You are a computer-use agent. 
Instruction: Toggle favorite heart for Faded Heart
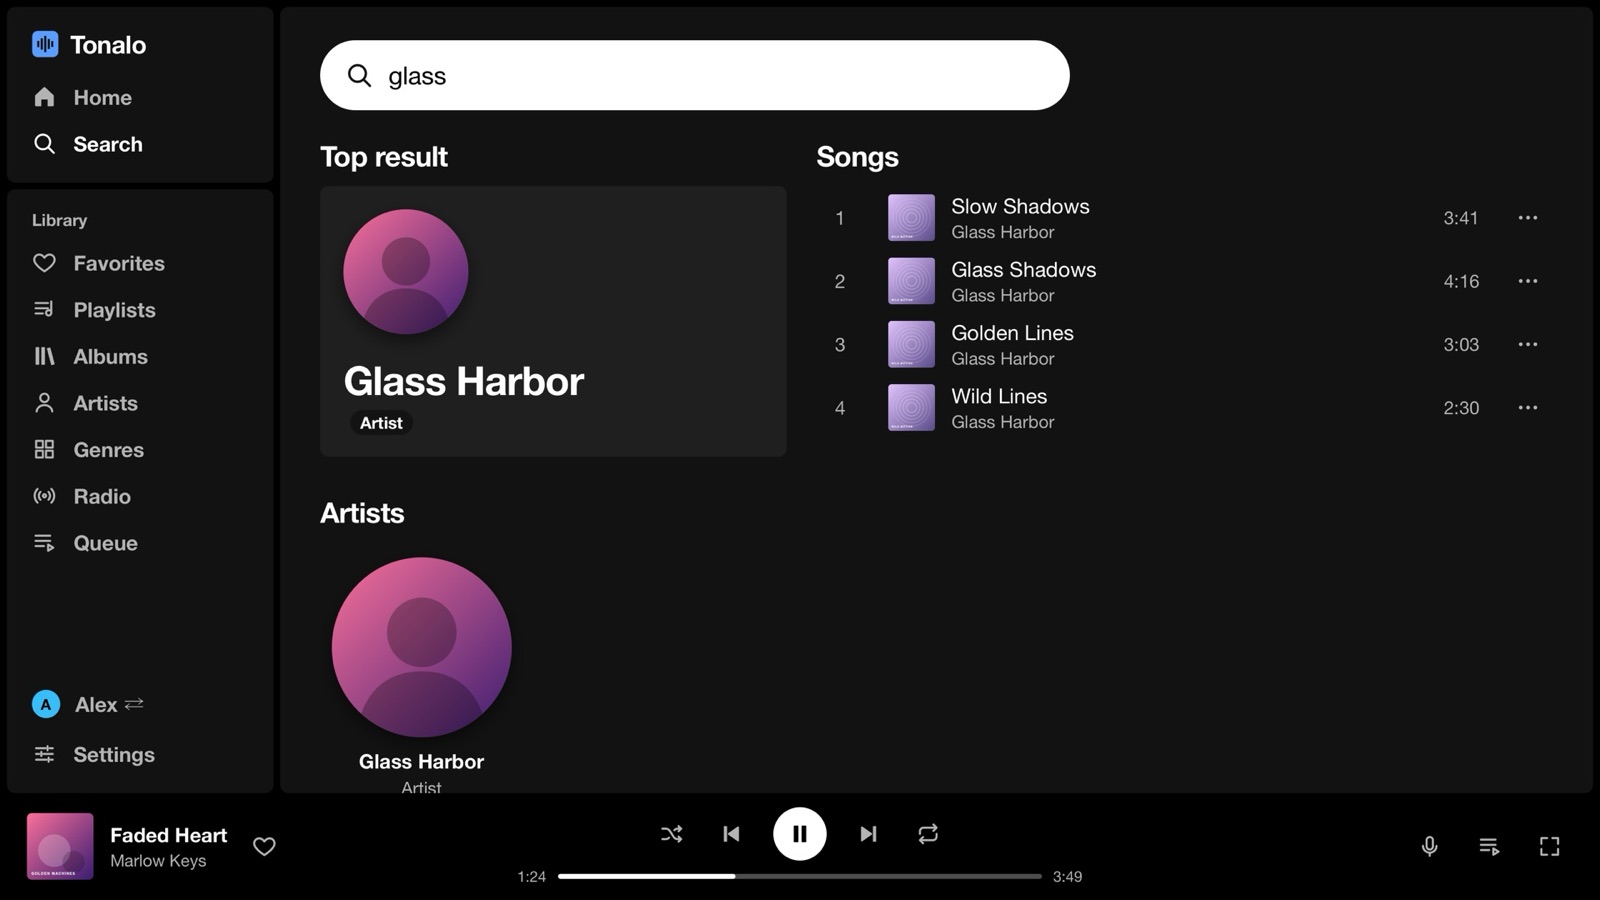coord(264,847)
